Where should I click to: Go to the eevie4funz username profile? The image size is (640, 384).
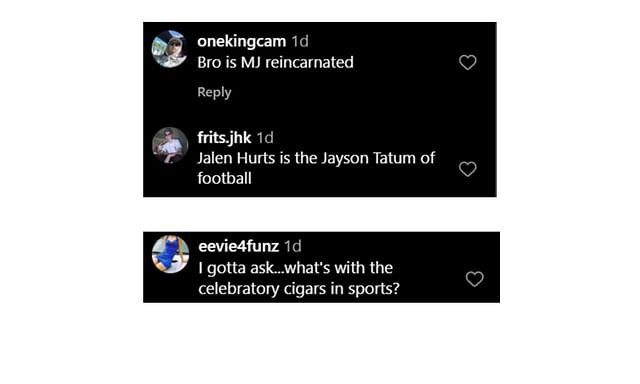[239, 246]
